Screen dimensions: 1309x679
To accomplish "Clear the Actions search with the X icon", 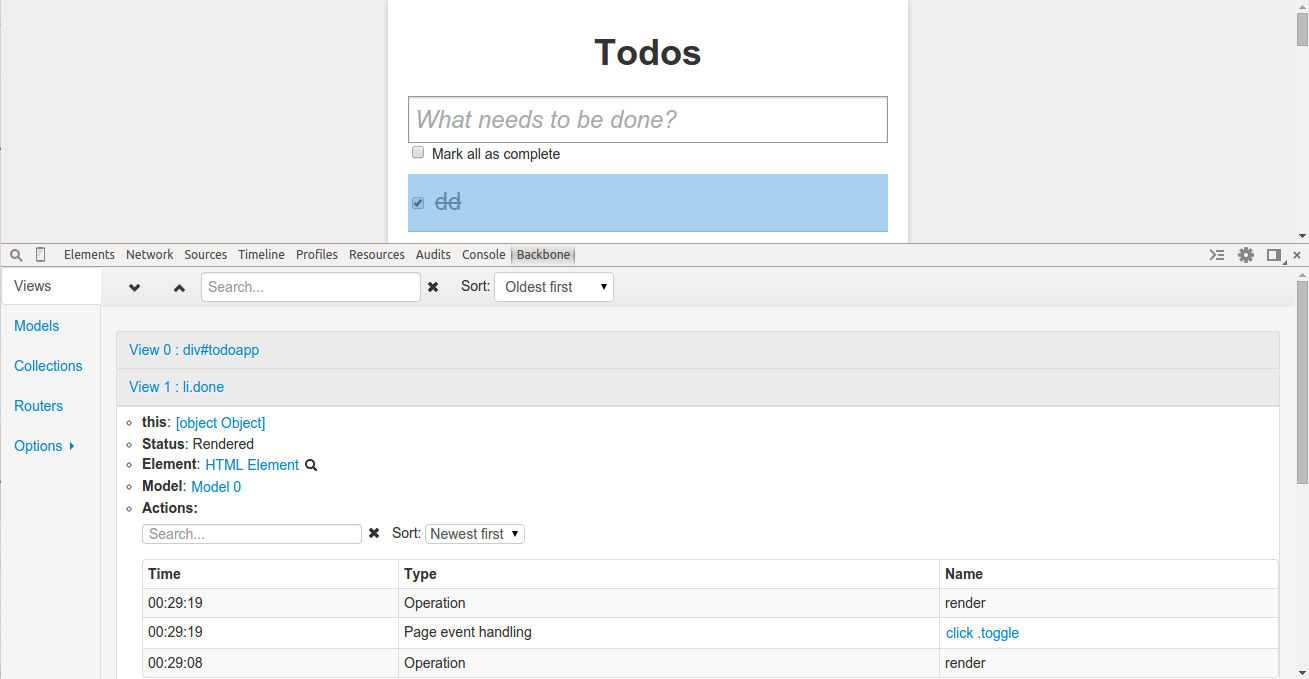I will click(374, 533).
